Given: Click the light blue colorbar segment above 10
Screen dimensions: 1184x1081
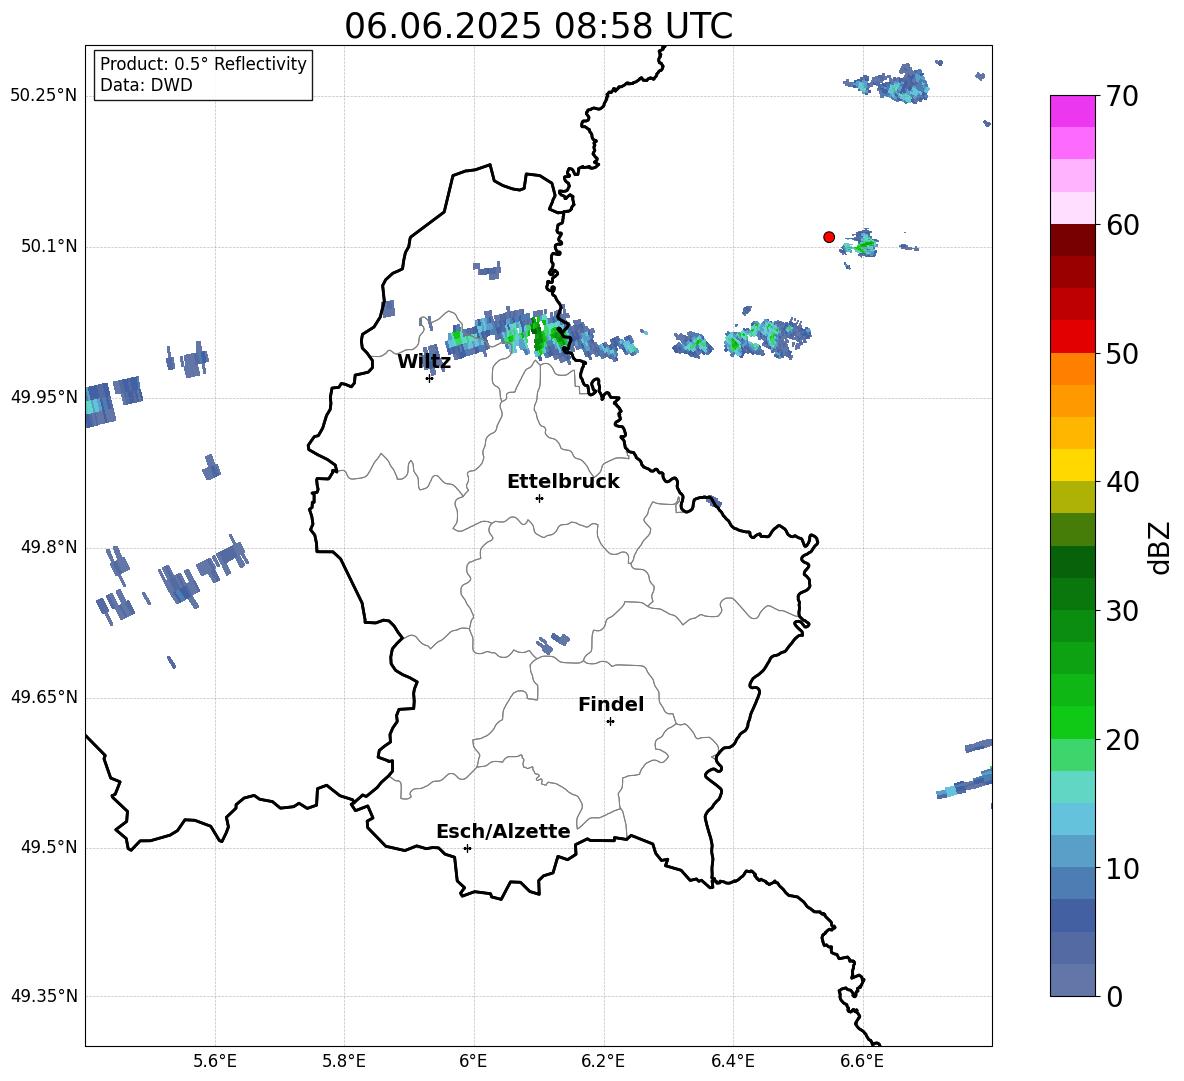Looking at the screenshot, I should [x=1072, y=851].
